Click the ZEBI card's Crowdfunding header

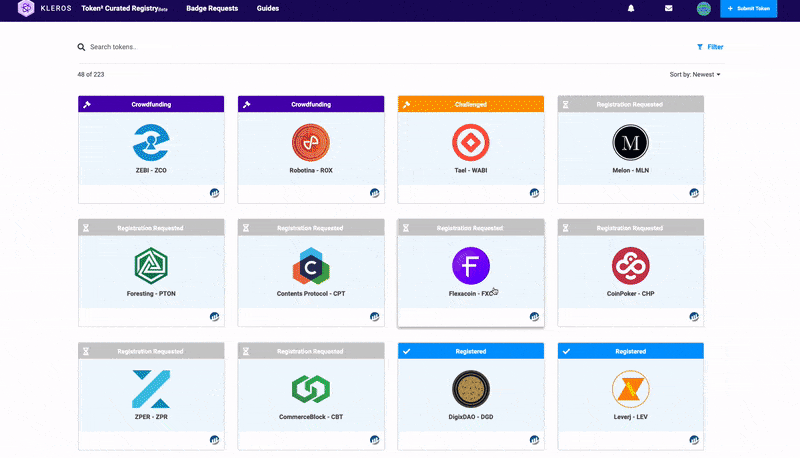151,104
